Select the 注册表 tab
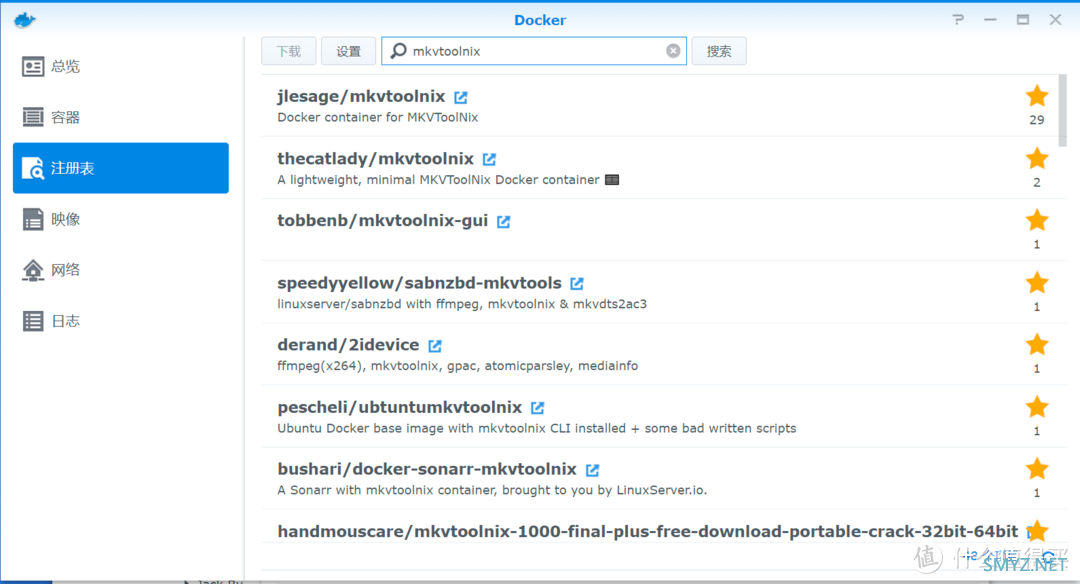 pyautogui.click(x=121, y=168)
